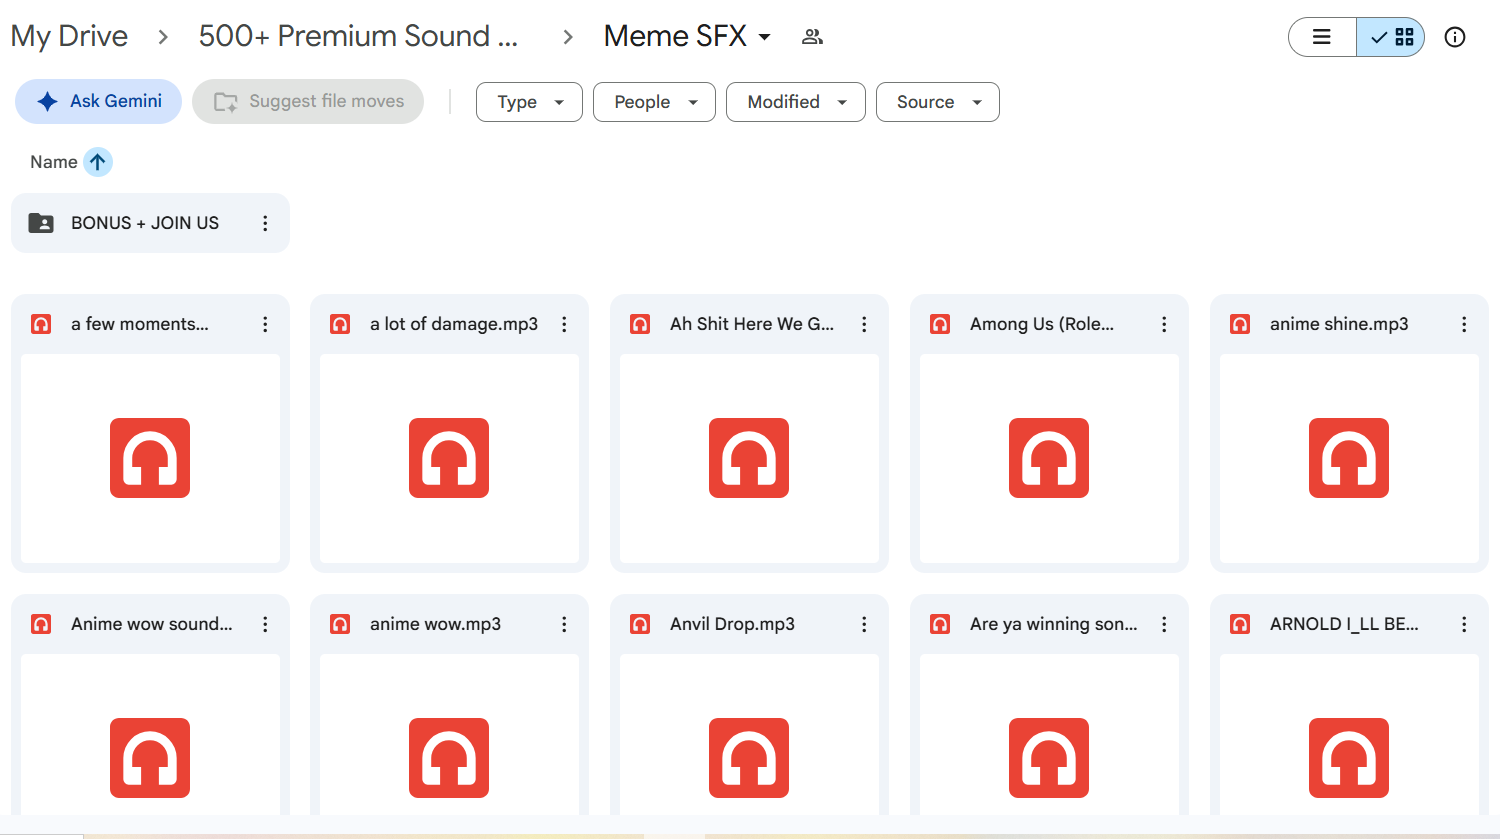Viewport: 1500px width, 839px height.
Task: Click small audio icon of Anime wow sound...
Action: (41, 624)
